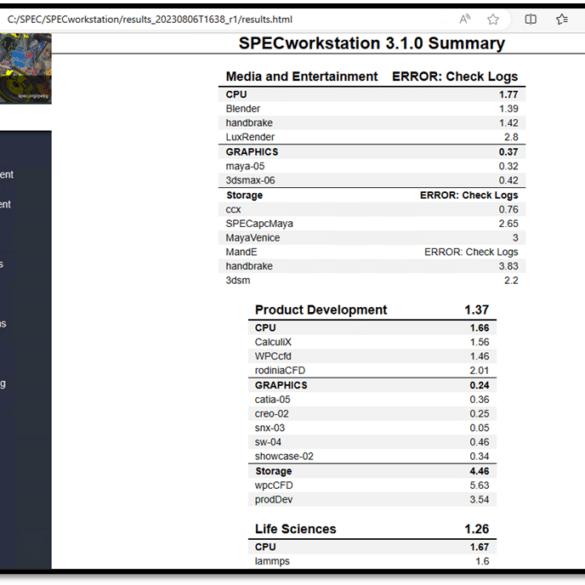The image size is (585, 585).
Task: Click Product Development score 1.37
Action: pos(476,310)
